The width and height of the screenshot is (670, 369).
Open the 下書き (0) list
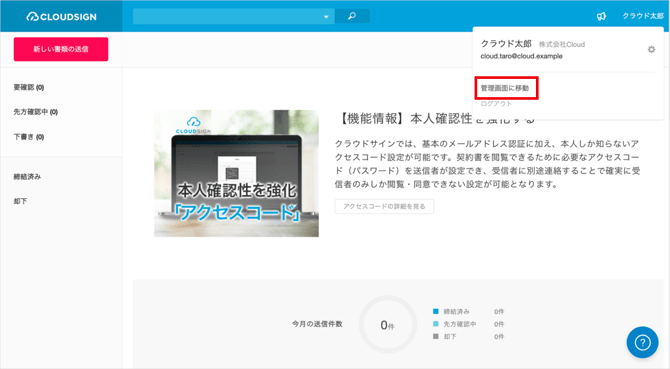29,137
